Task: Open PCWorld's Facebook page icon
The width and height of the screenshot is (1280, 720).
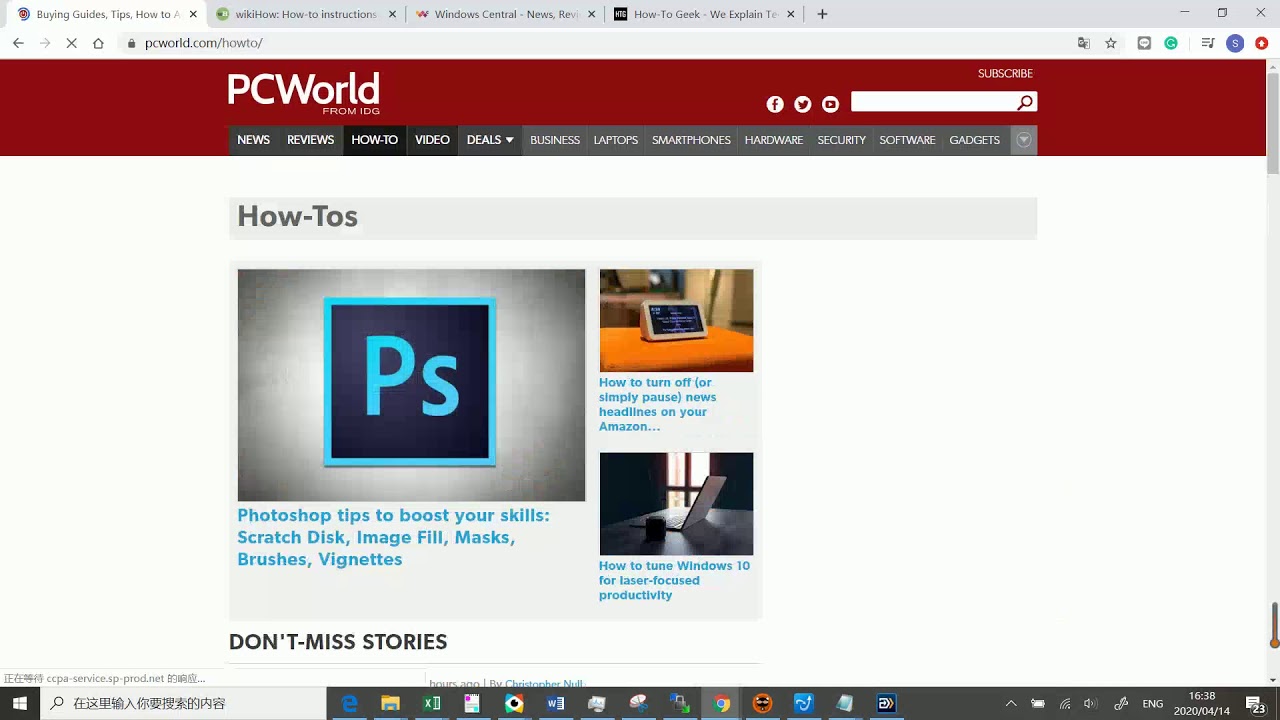Action: [775, 104]
